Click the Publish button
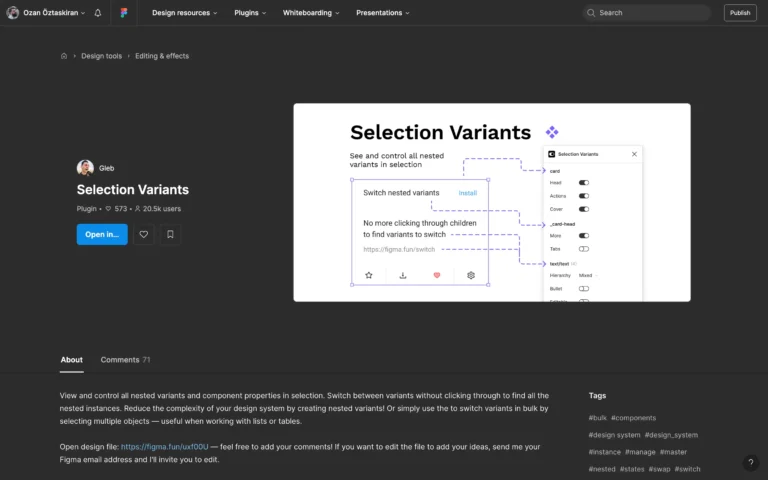 [740, 13]
